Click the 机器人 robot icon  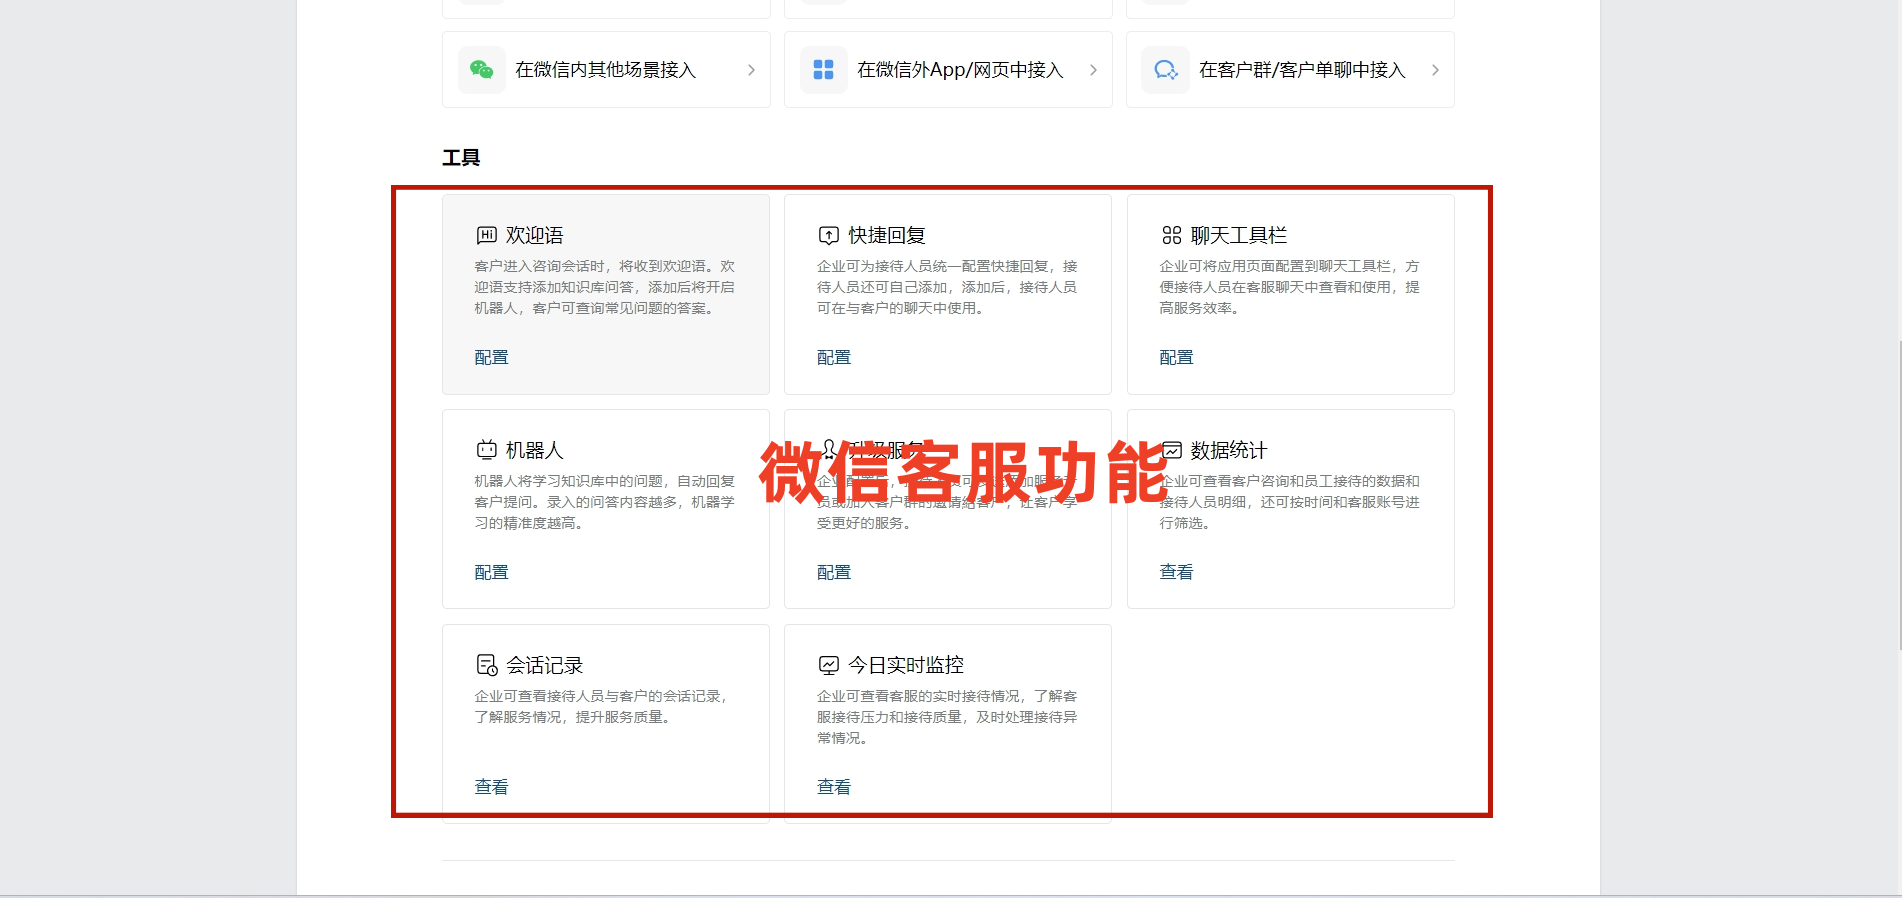[487, 450]
